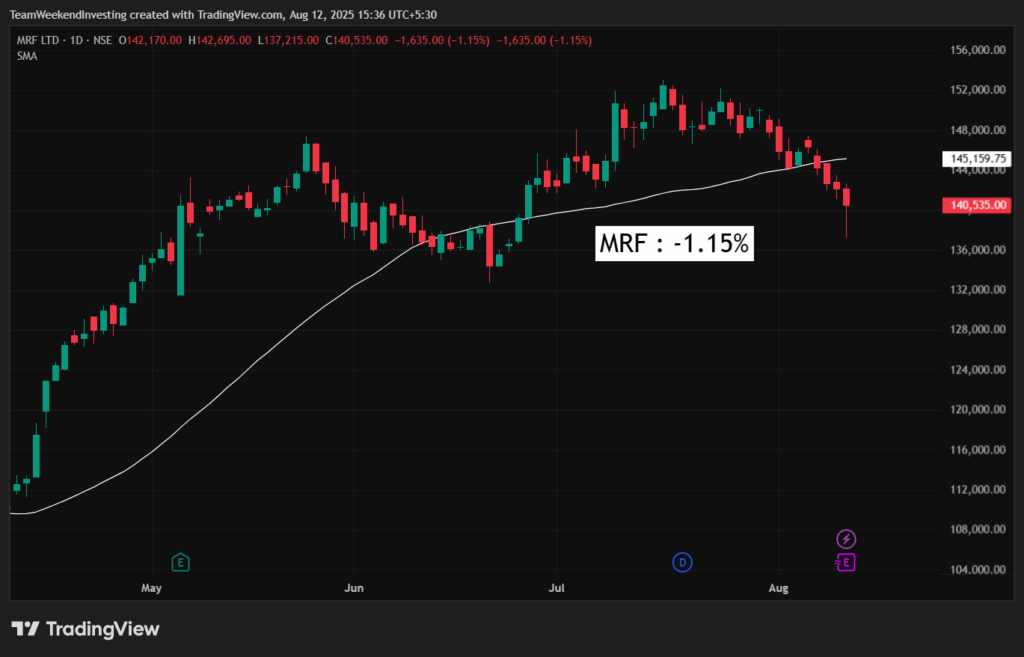The height and width of the screenshot is (657, 1024).
Task: Click the 156,000.00 price axis label
Action: pos(978,50)
